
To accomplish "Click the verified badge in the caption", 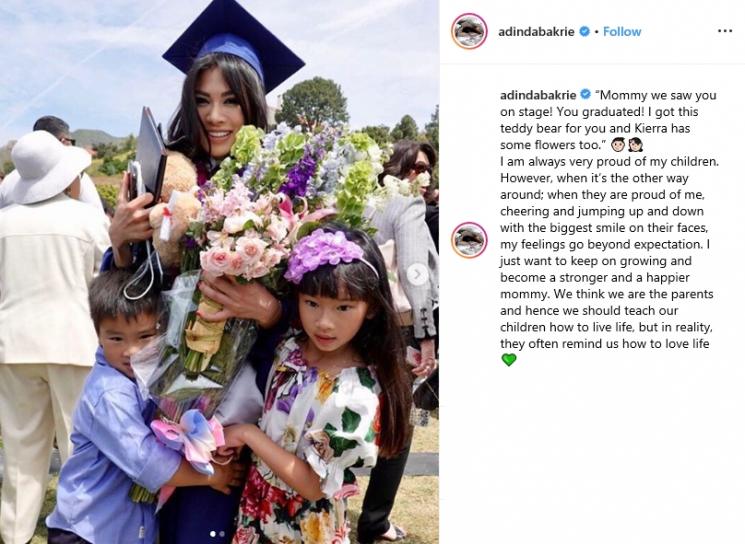I will click(585, 95).
